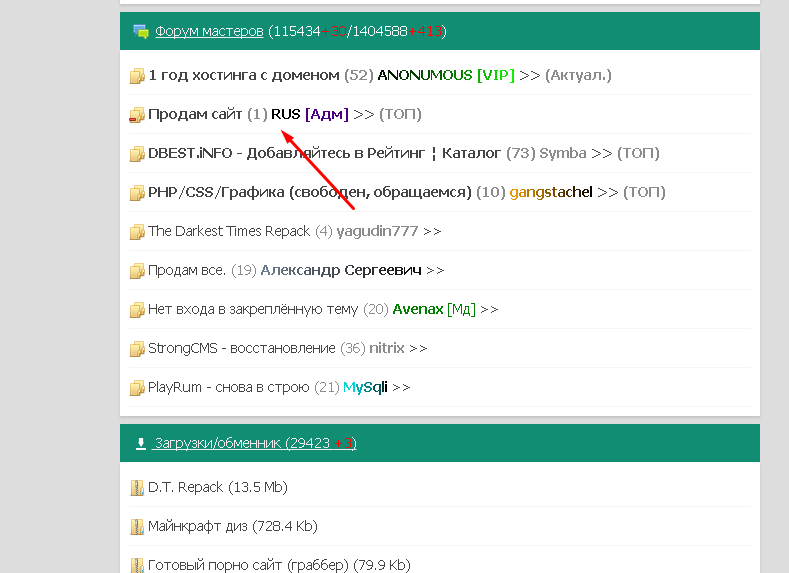Open the Форум мастеров section link
The image size is (789, 573).
pos(209,31)
